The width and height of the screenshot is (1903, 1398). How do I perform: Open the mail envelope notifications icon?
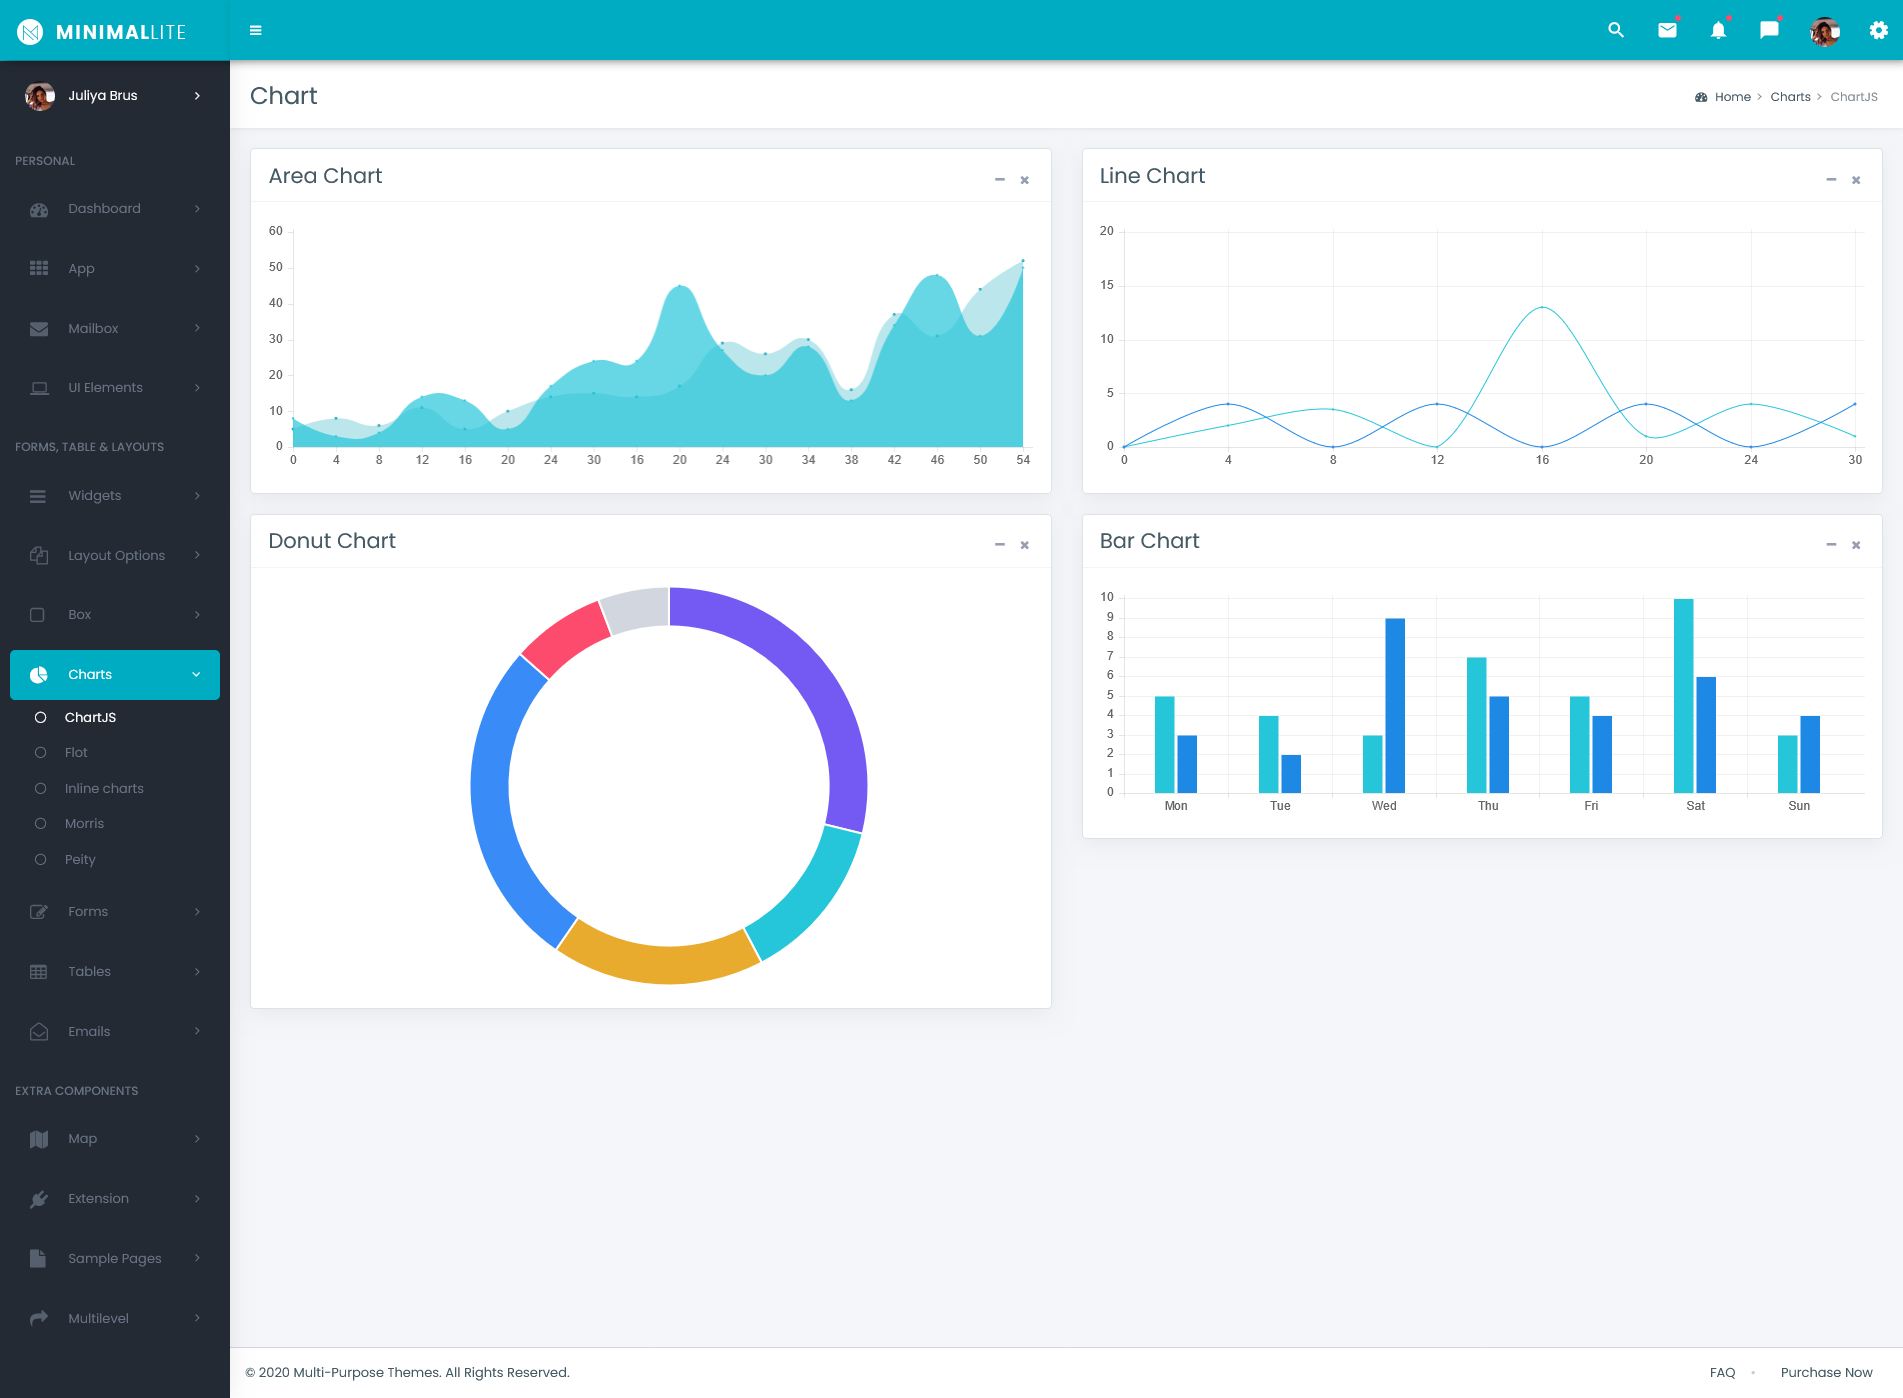pyautogui.click(x=1667, y=30)
